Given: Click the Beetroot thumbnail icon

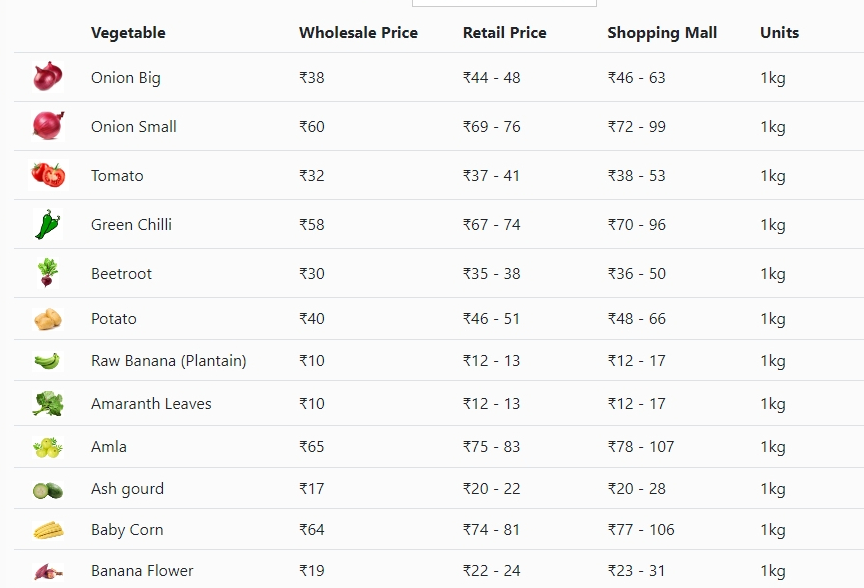Looking at the screenshot, I should (48, 273).
